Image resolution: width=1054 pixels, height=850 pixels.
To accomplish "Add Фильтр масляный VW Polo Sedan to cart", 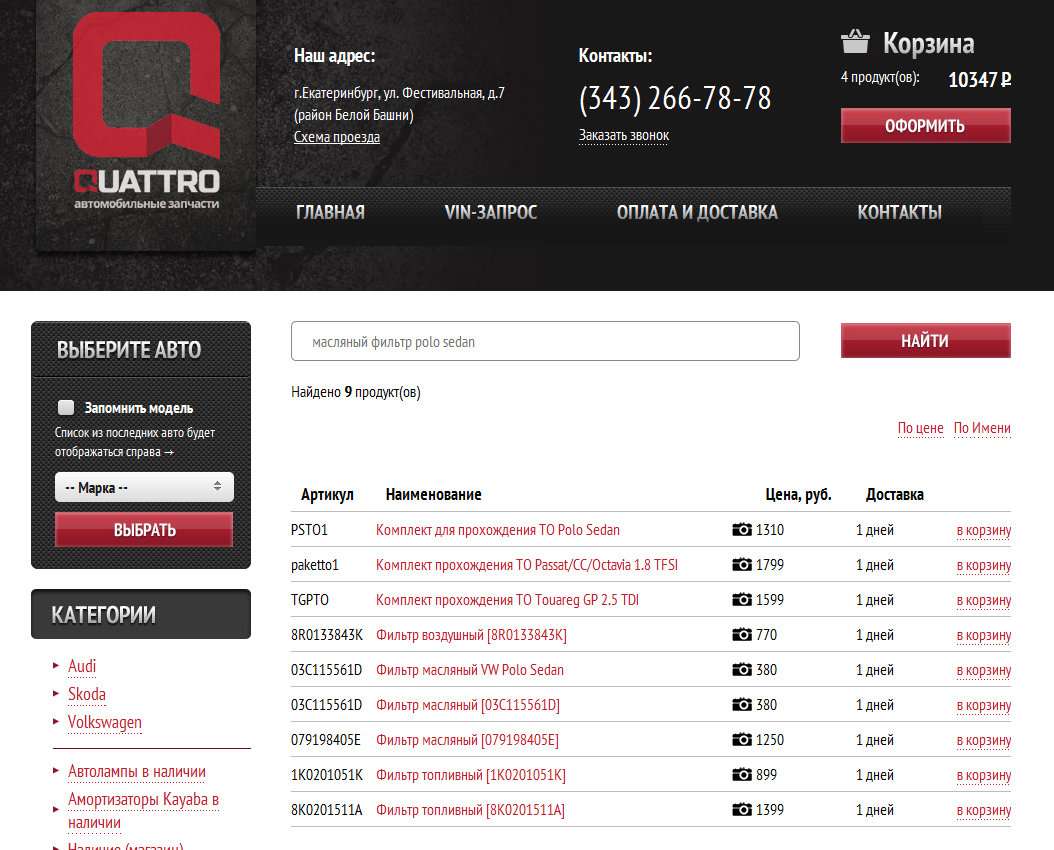I will click(983, 670).
